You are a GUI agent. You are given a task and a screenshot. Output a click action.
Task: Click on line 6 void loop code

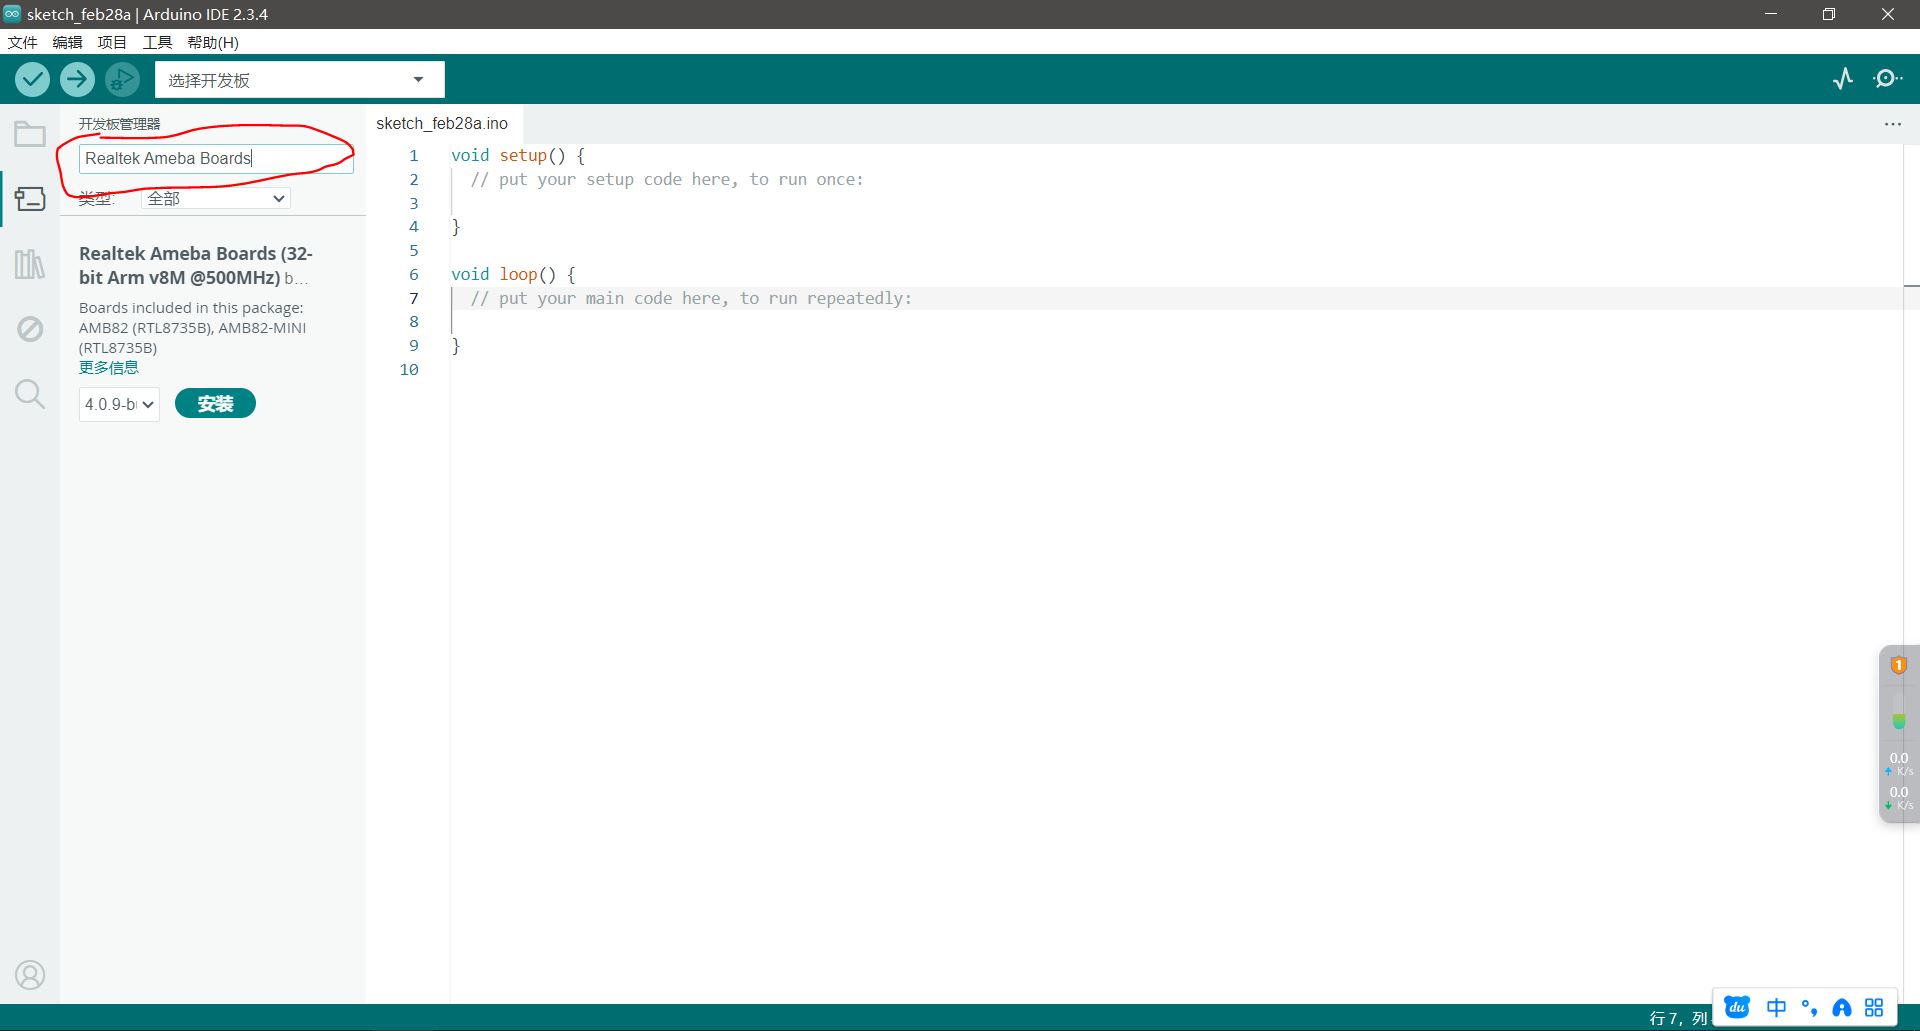coord(513,274)
